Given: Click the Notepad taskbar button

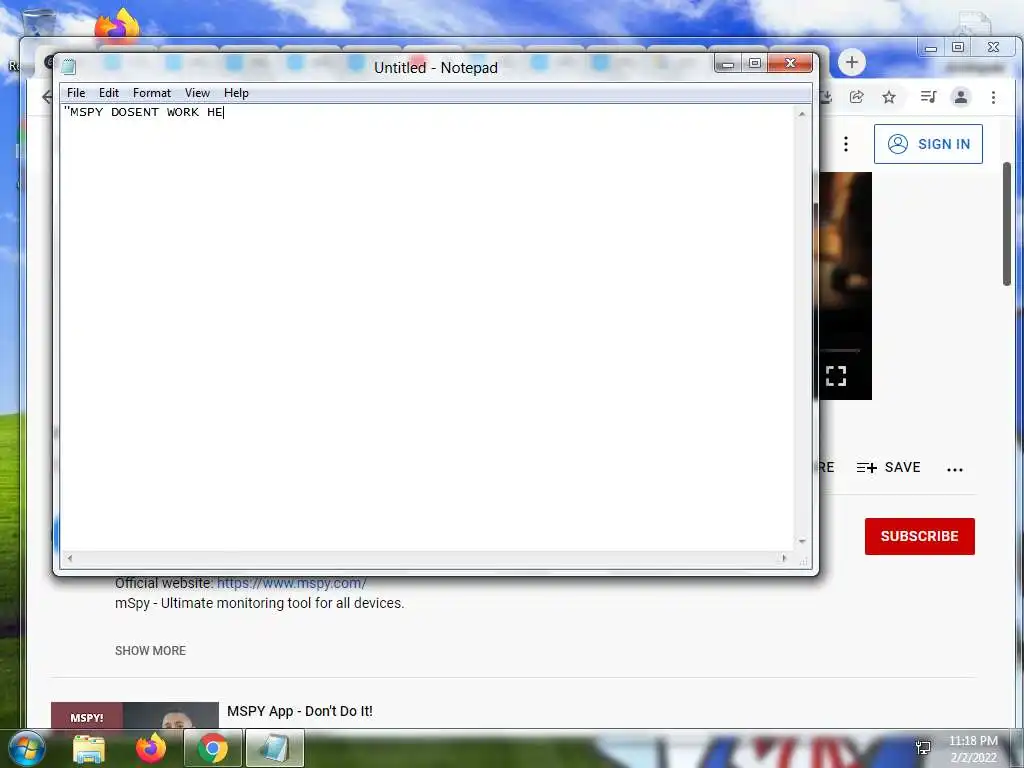Looking at the screenshot, I should point(274,748).
